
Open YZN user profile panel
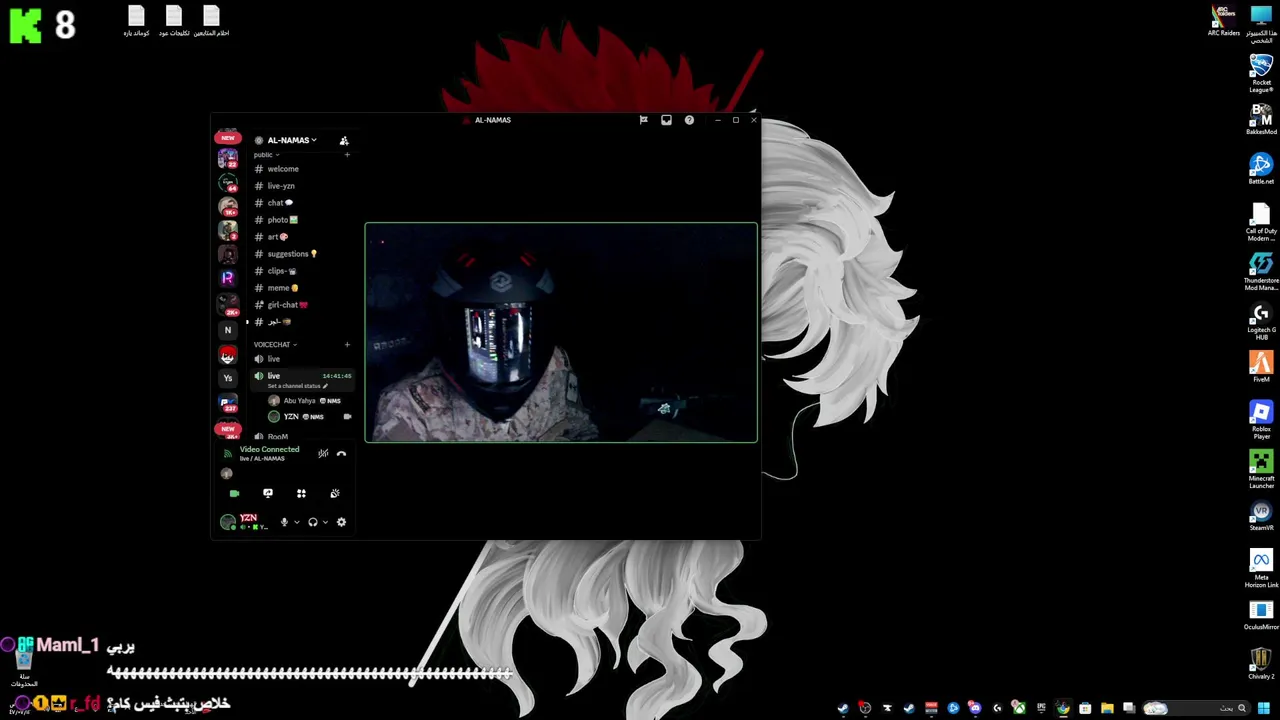click(245, 522)
